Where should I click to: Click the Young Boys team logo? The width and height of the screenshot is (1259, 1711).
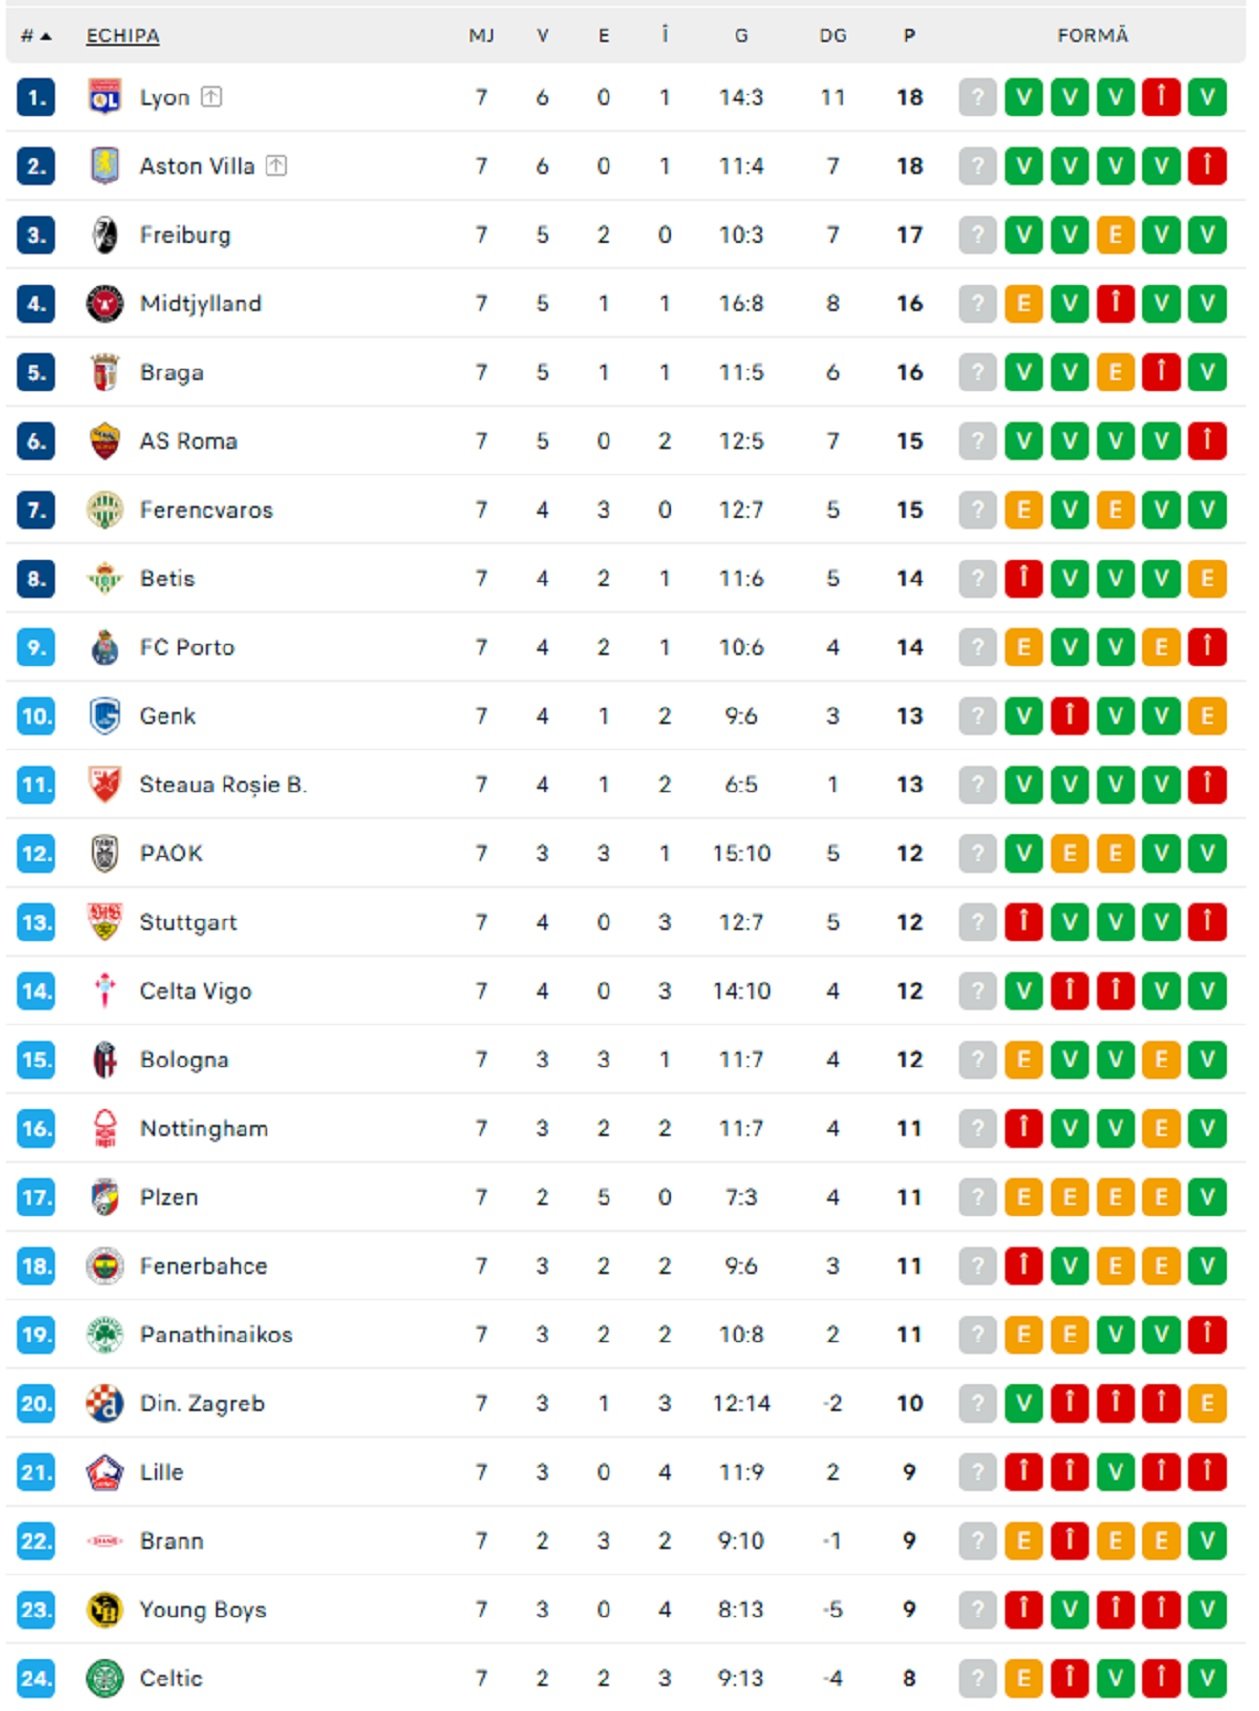(x=105, y=1609)
